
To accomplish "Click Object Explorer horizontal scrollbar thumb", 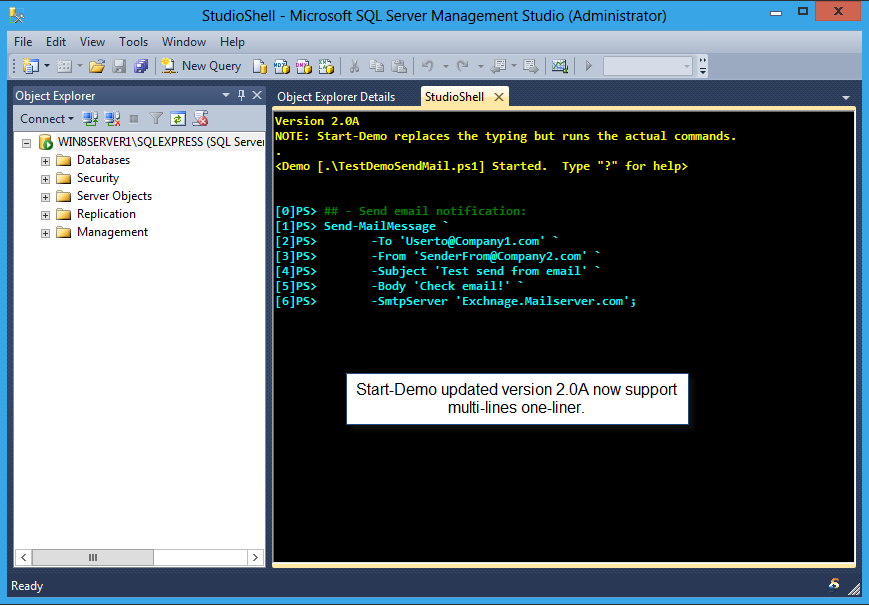I will (x=93, y=557).
